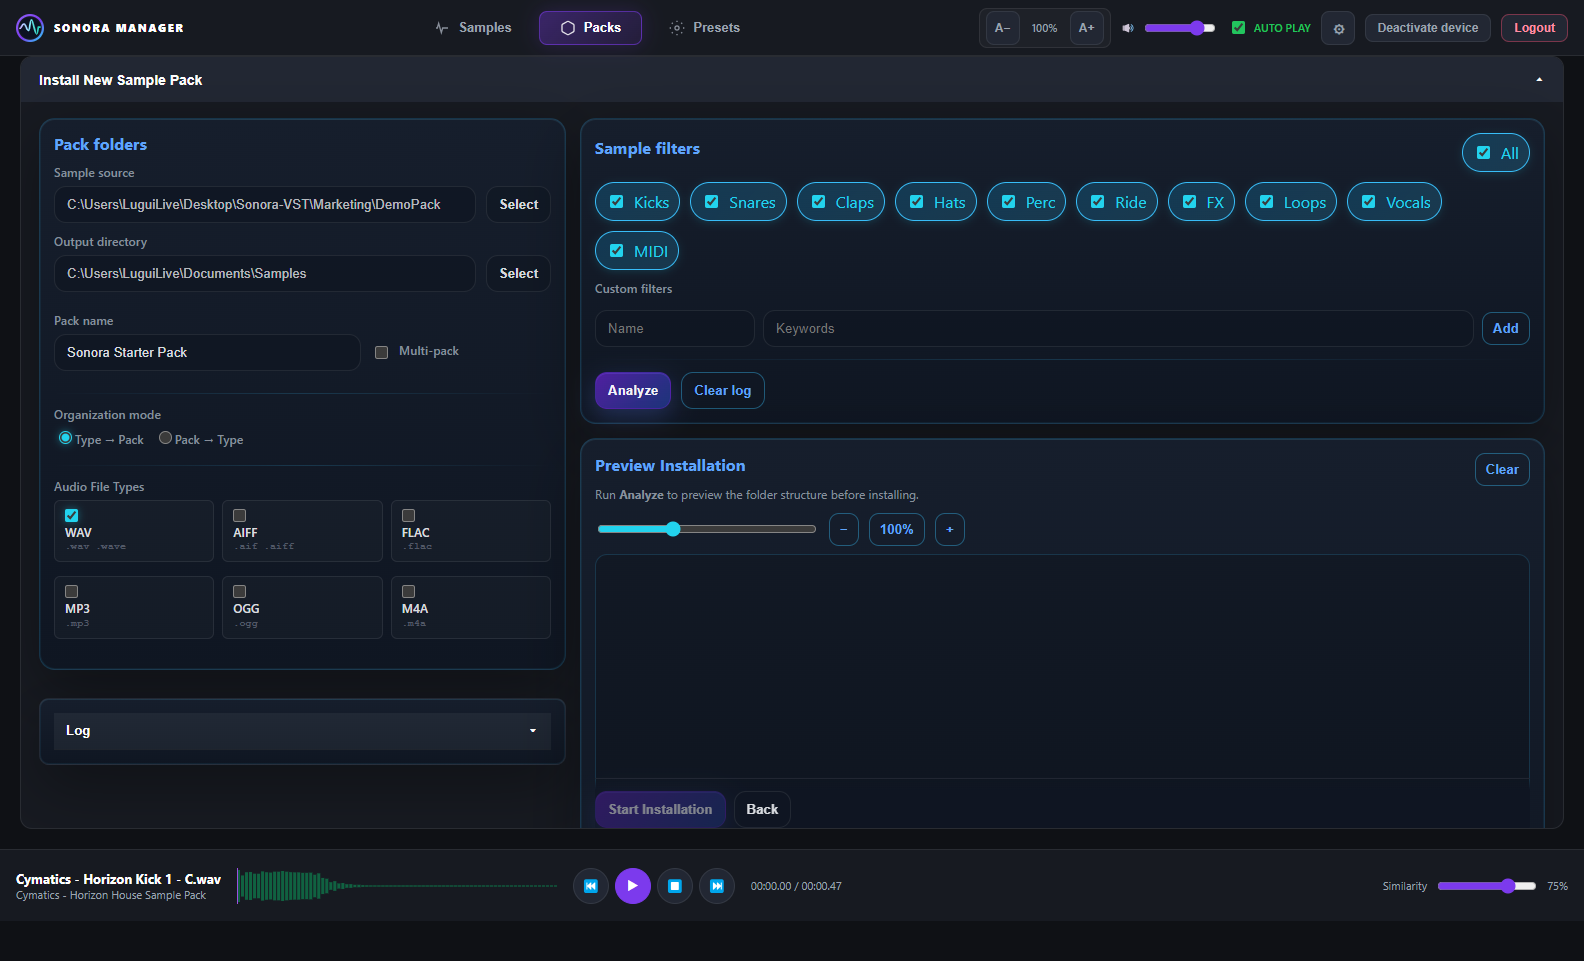1584x961 pixels.
Task: Toggle the AUTO PLAY checkbox
Action: (x=1239, y=28)
